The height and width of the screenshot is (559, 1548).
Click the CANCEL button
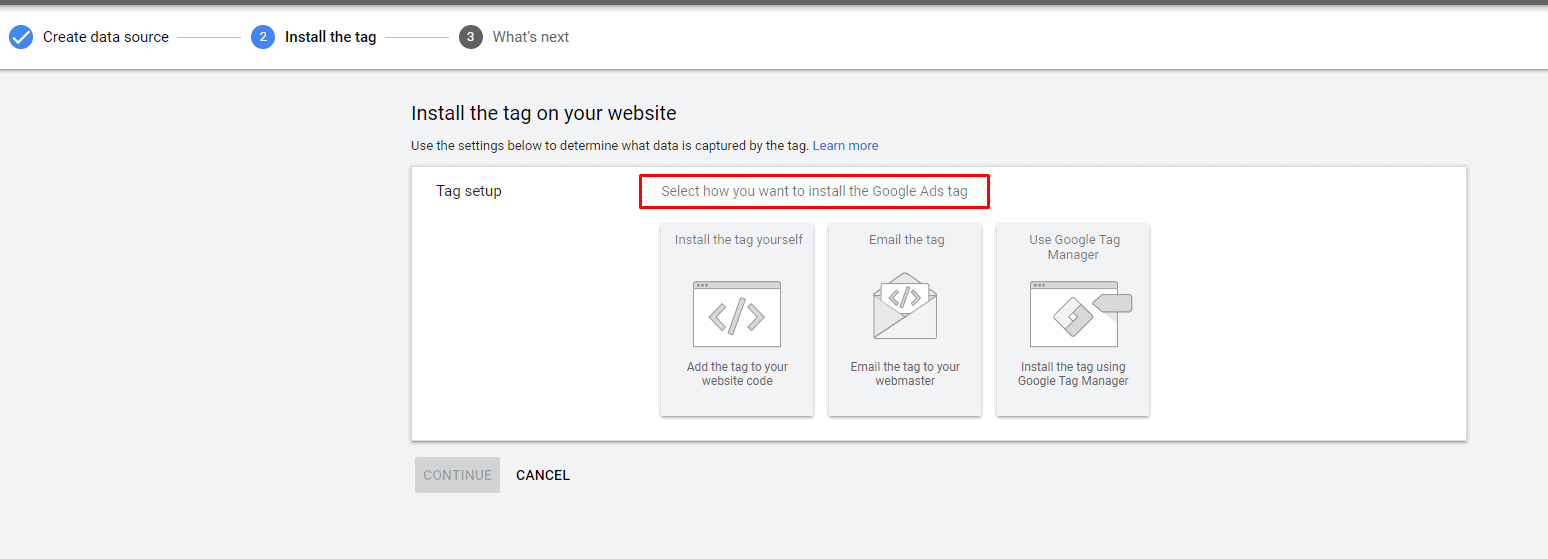(543, 475)
